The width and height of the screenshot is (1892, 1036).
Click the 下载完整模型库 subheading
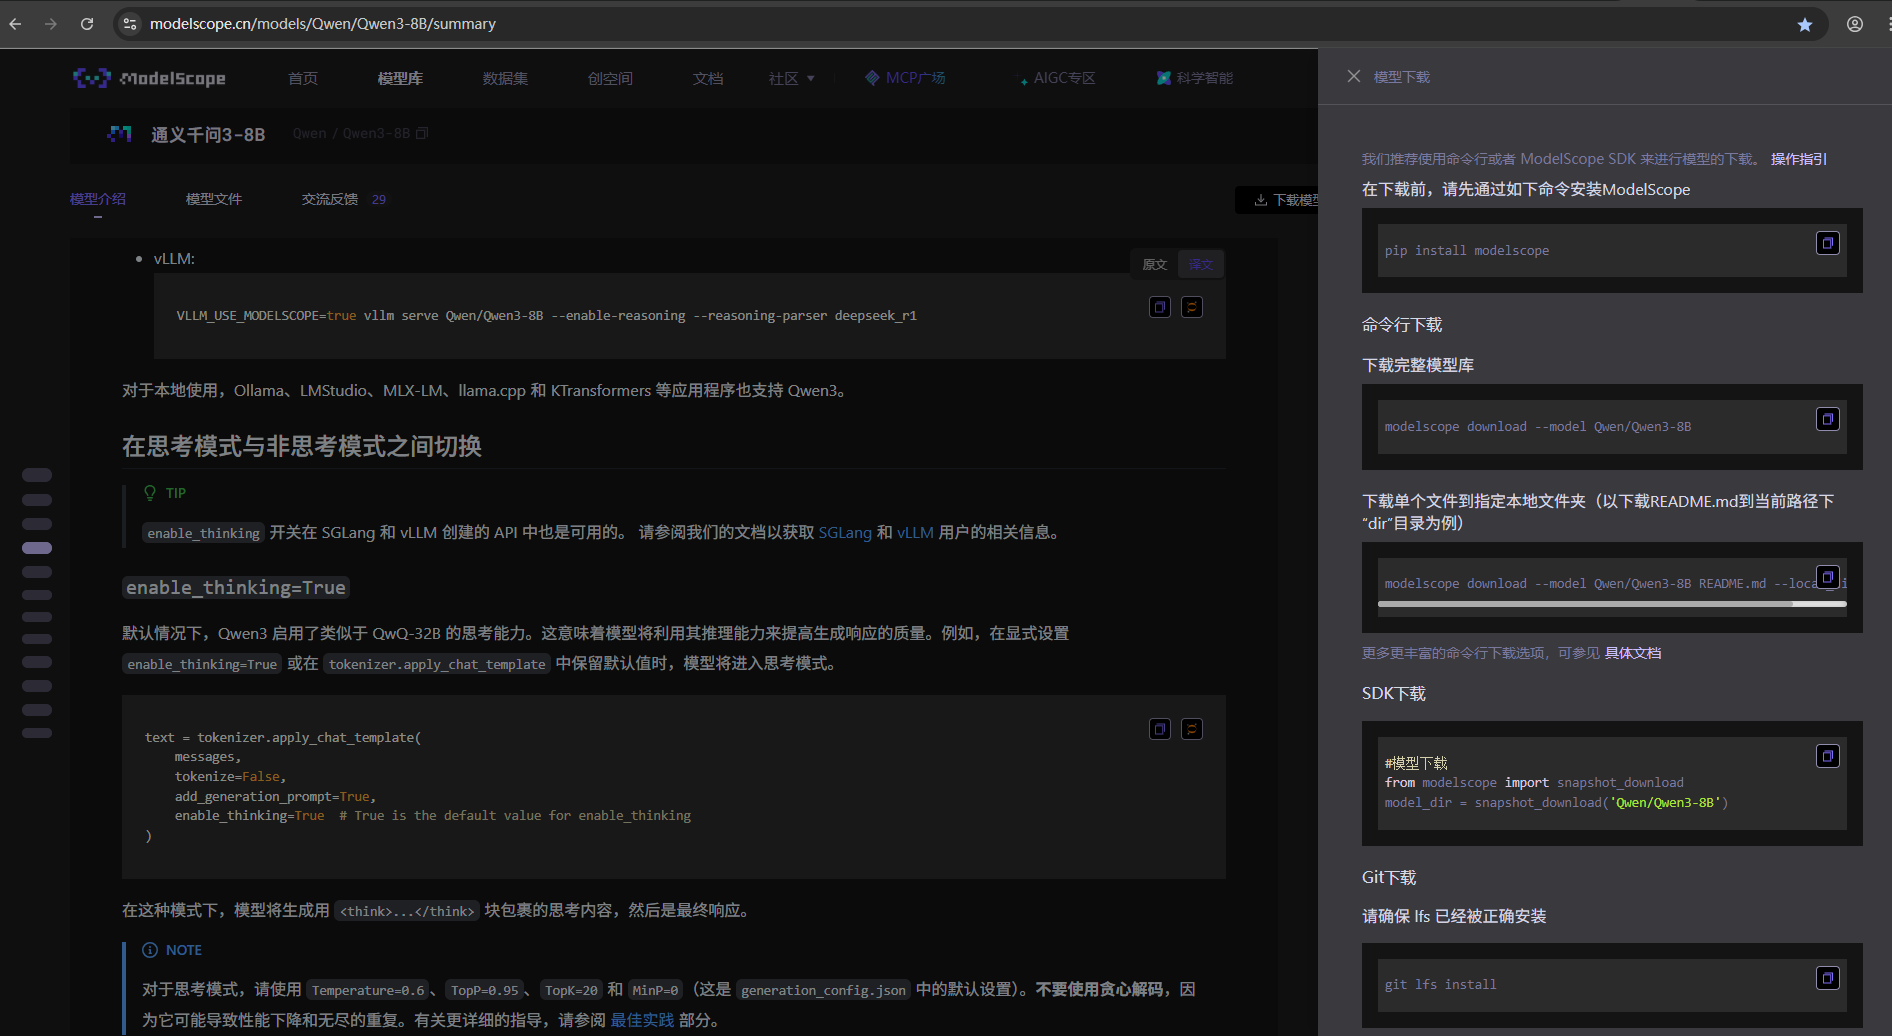pos(1418,365)
